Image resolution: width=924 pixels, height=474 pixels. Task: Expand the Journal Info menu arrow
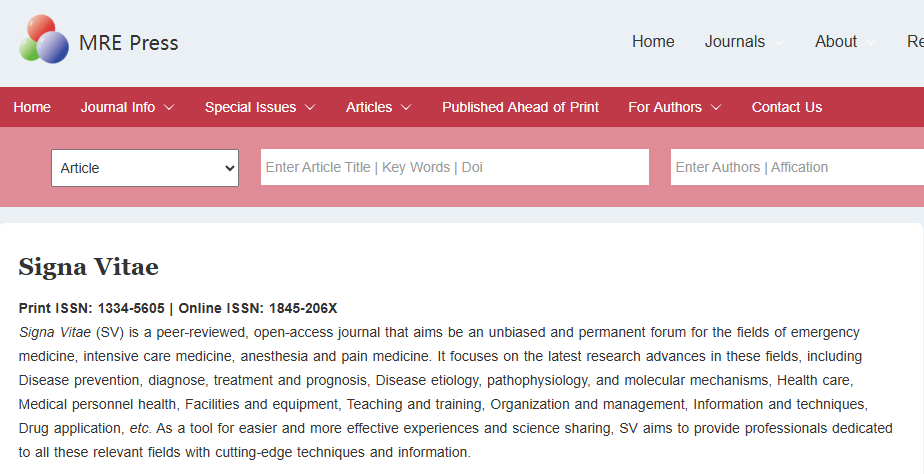[169, 107]
